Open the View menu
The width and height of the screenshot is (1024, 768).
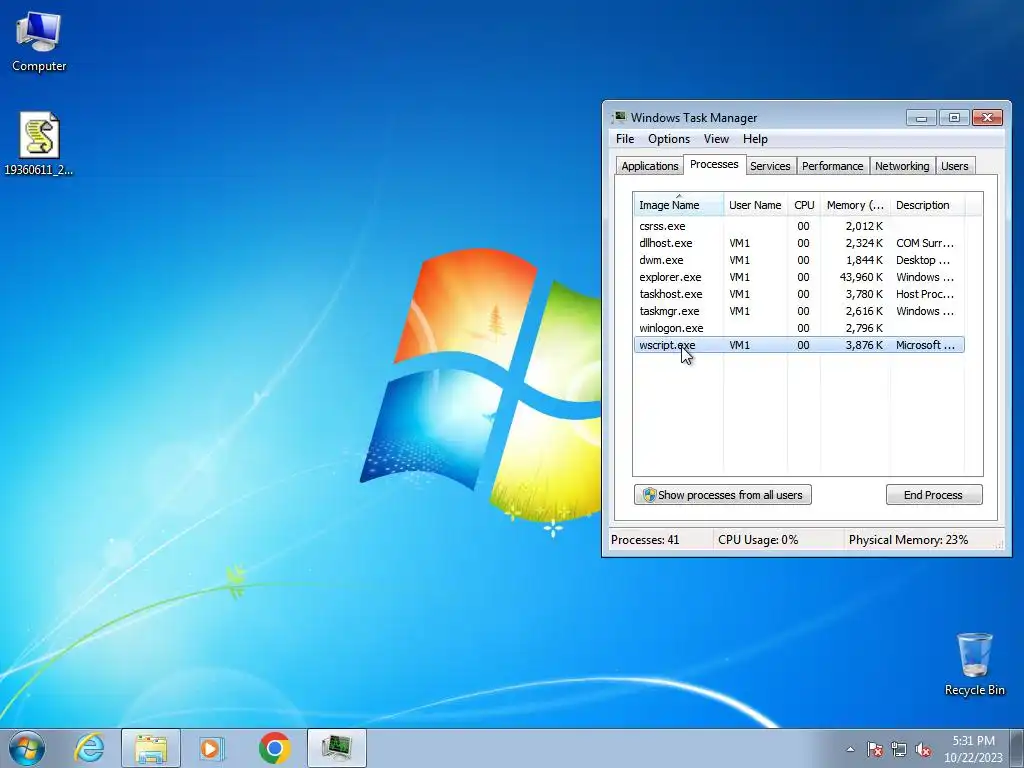[716, 138]
